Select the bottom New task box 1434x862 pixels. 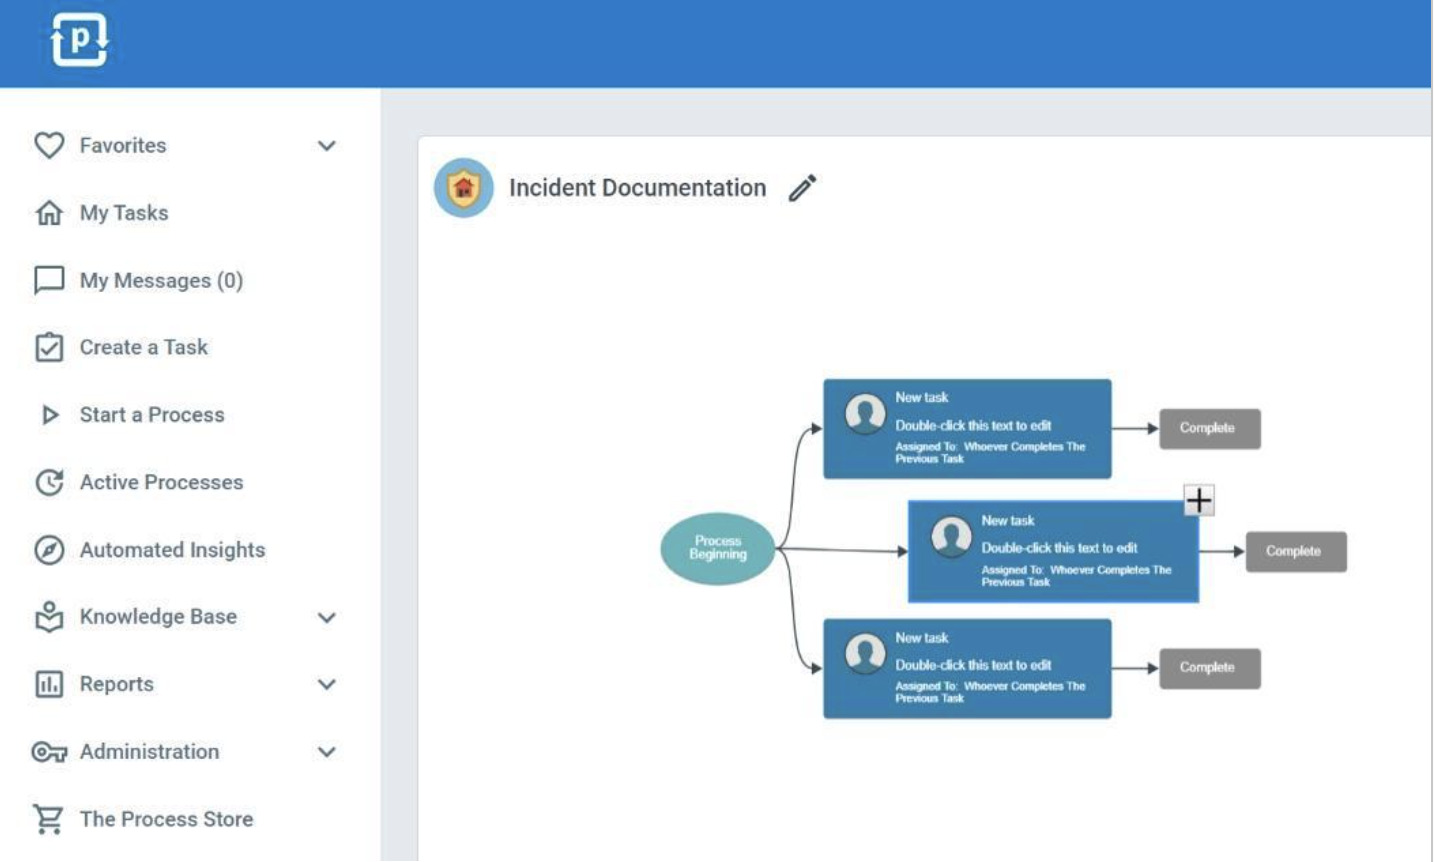(x=967, y=668)
